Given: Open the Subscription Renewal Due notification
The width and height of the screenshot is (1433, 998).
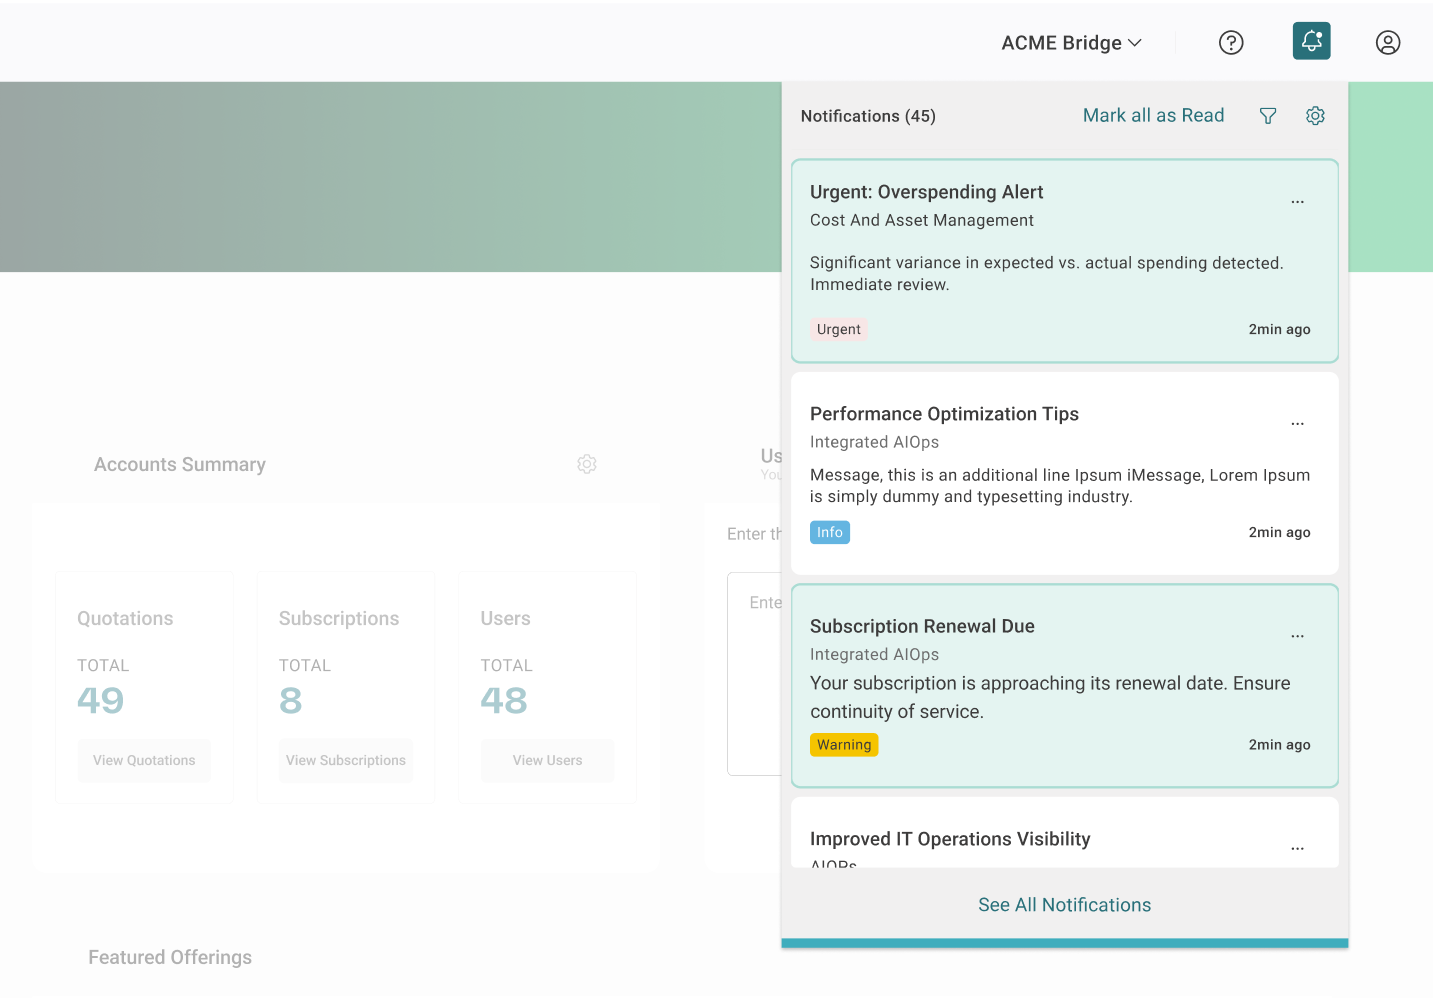Looking at the screenshot, I should [x=1064, y=686].
